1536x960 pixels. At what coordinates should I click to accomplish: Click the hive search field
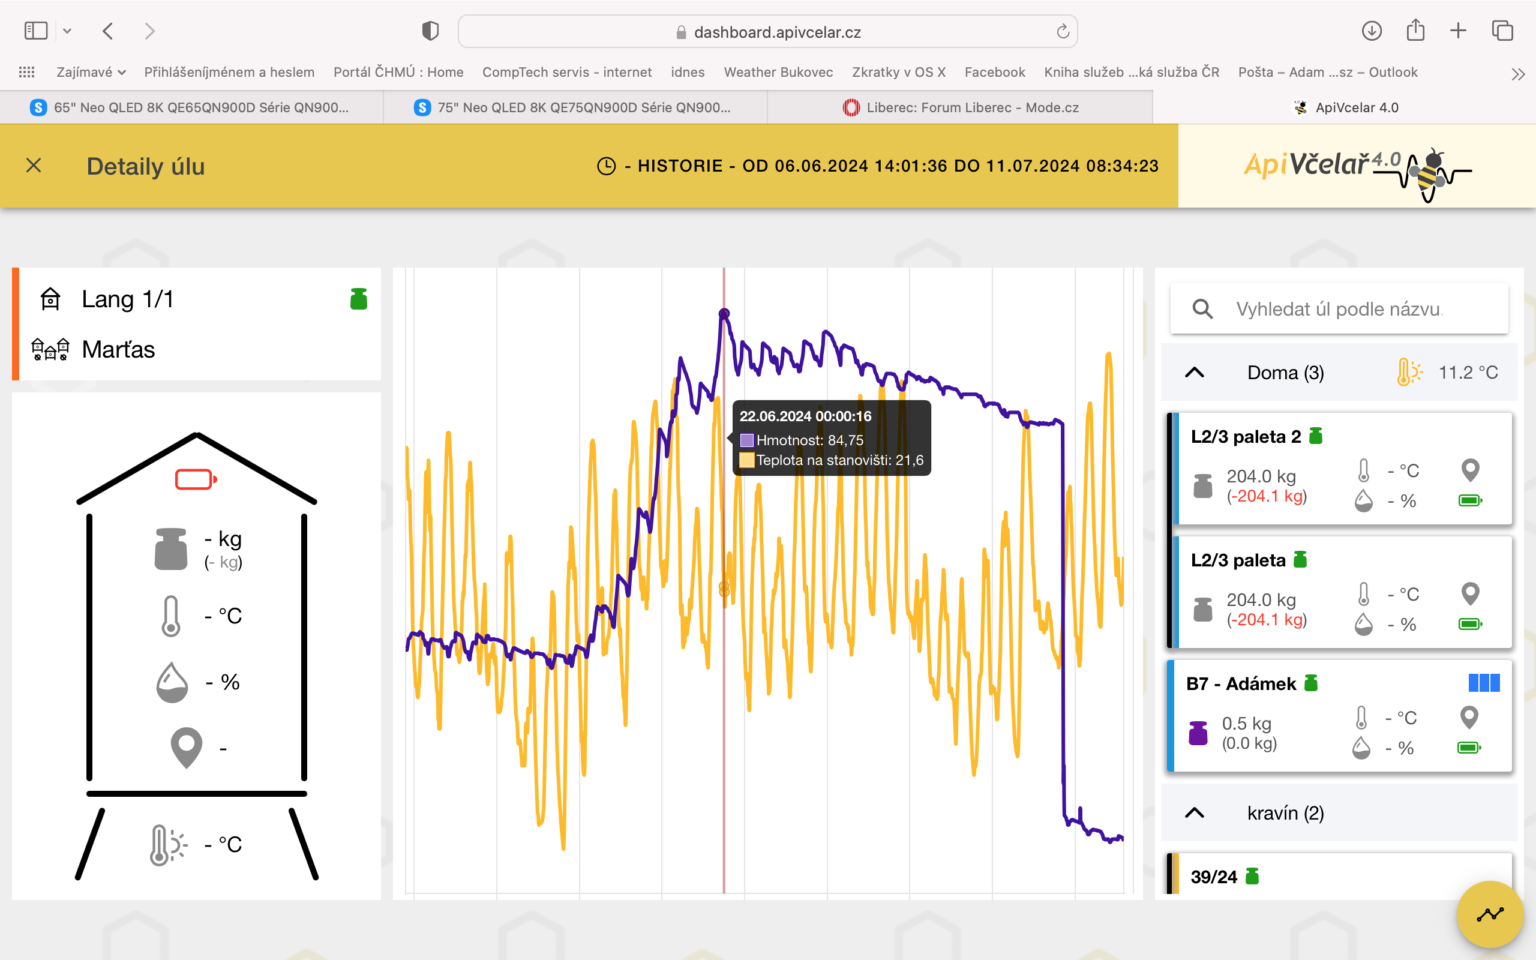coord(1340,309)
